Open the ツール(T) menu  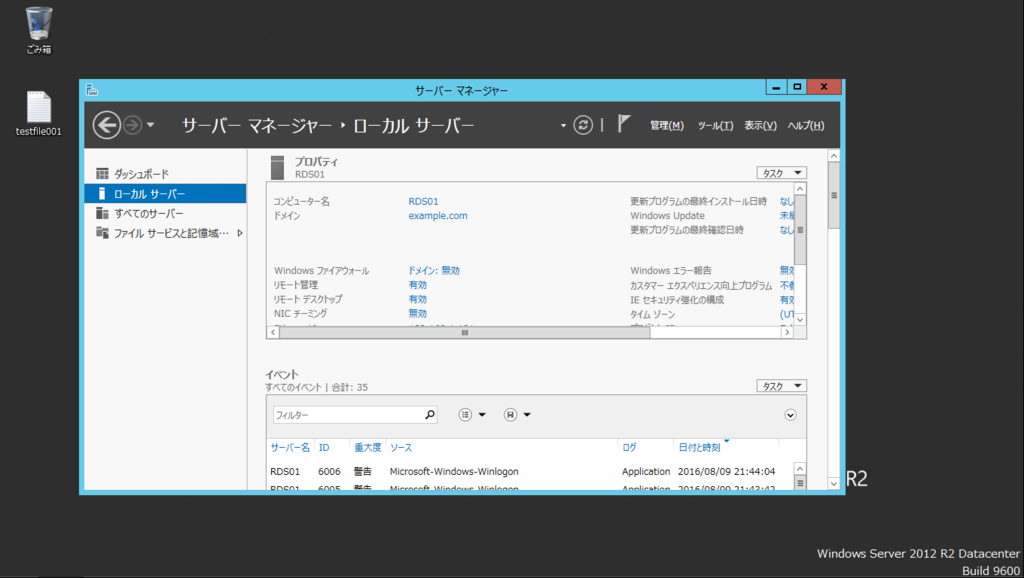[x=715, y=125]
